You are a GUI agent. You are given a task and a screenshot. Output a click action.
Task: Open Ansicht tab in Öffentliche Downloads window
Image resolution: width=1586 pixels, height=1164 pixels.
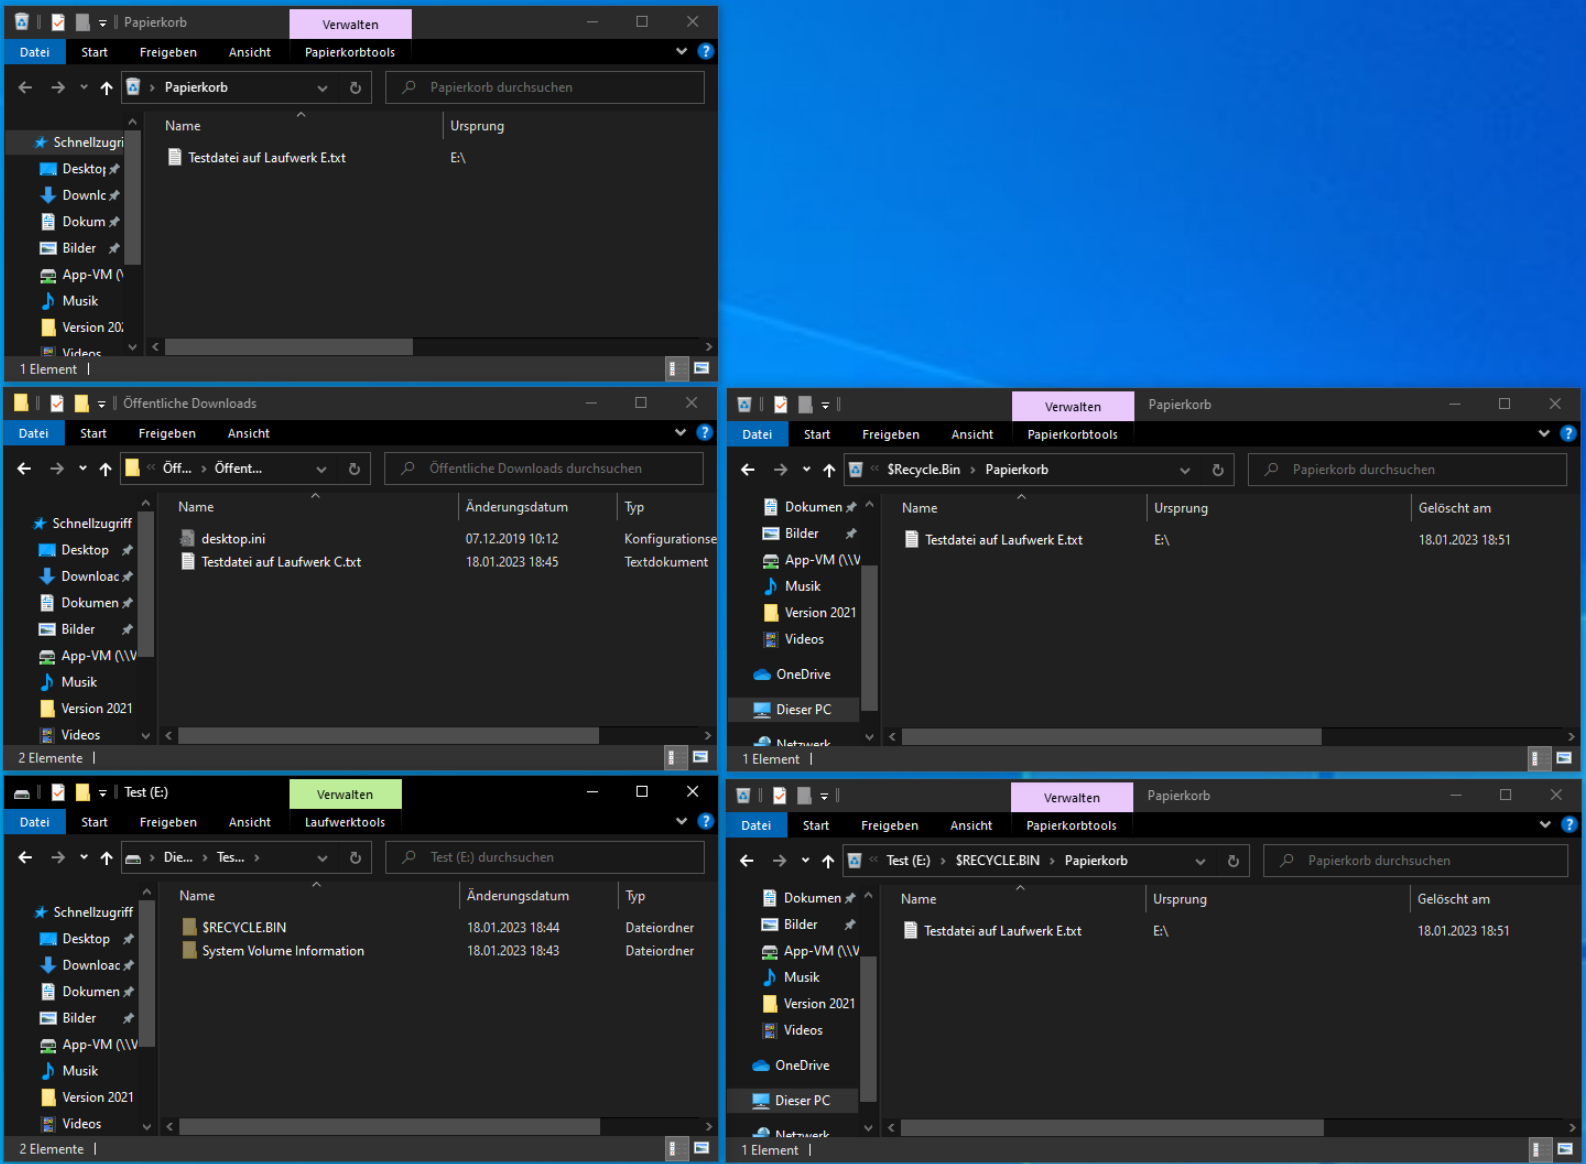[249, 433]
